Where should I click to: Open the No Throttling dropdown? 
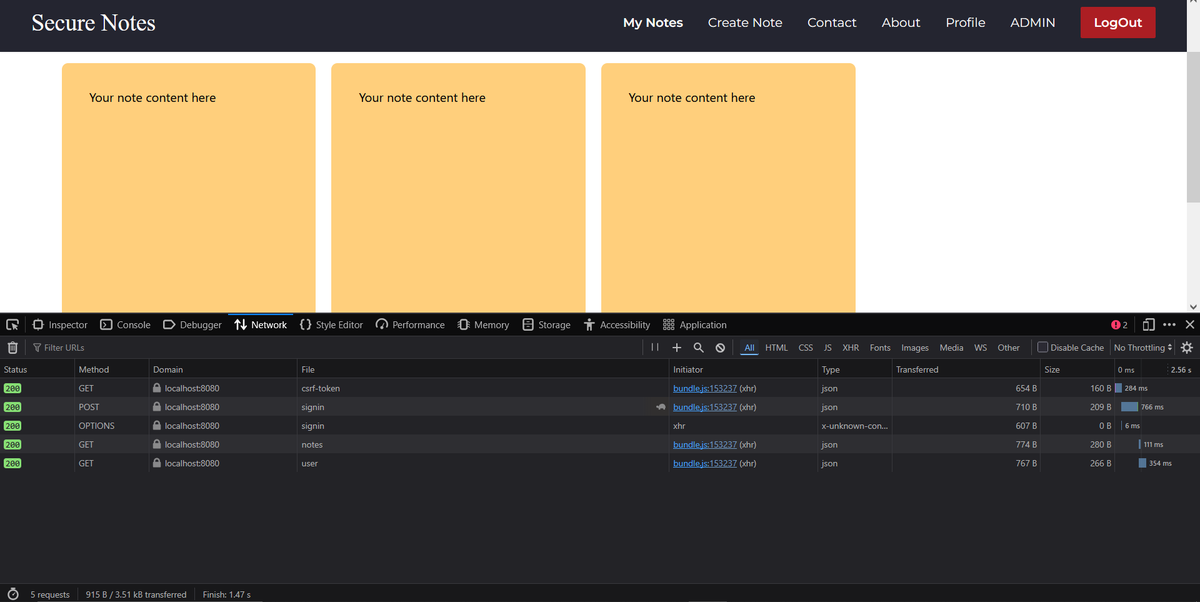pos(1142,348)
